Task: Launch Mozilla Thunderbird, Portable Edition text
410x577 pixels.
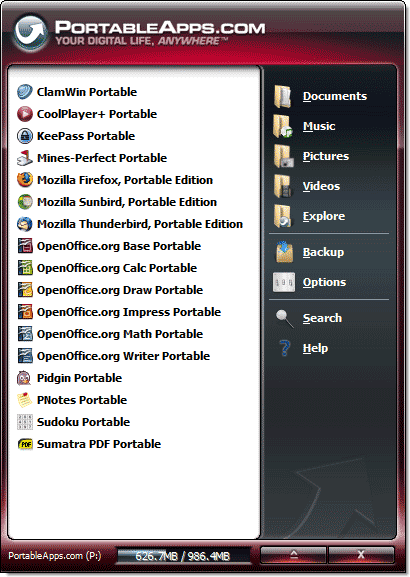Action: point(140,224)
